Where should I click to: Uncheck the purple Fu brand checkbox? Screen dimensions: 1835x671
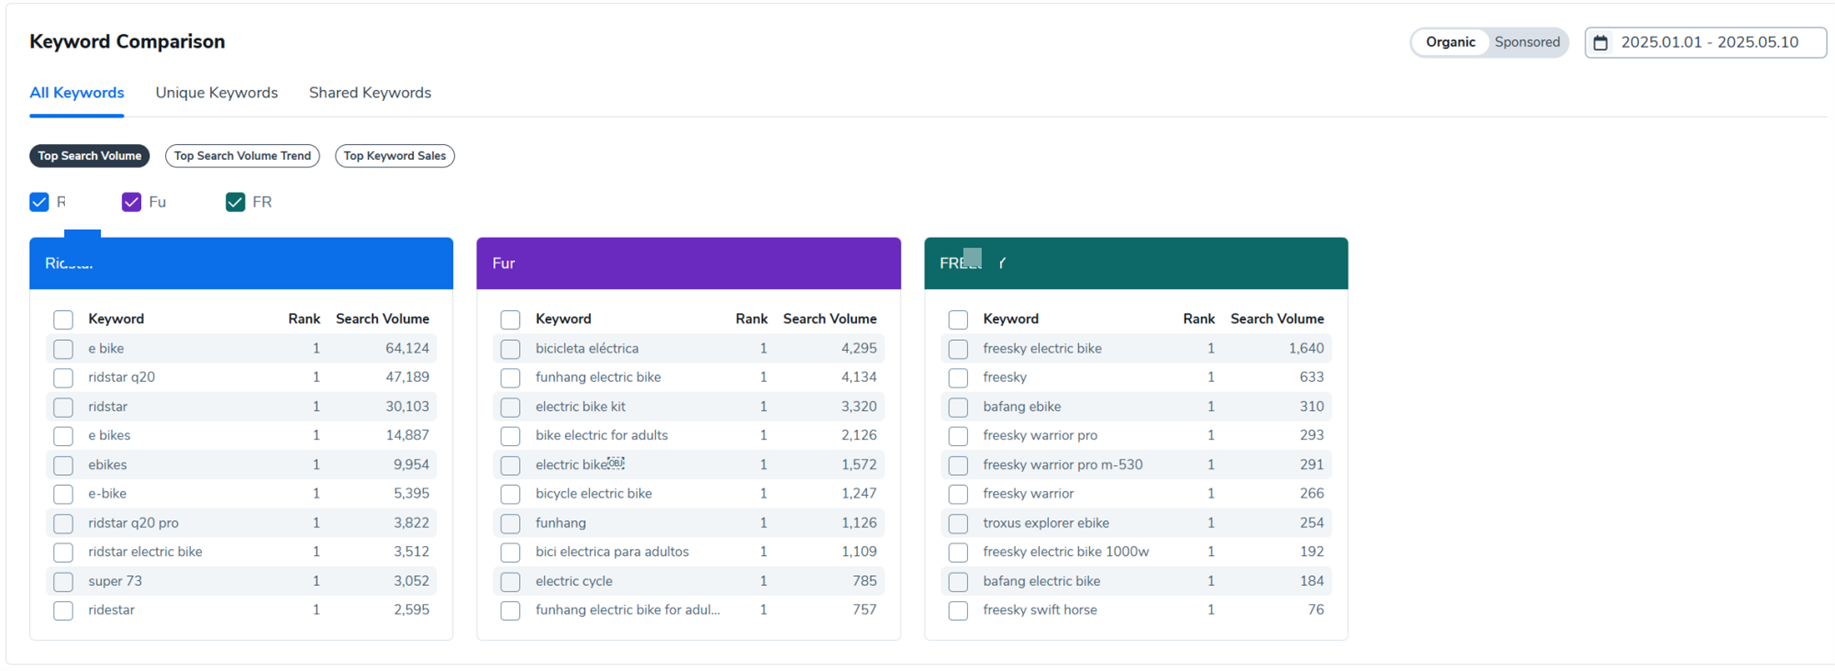click(131, 202)
